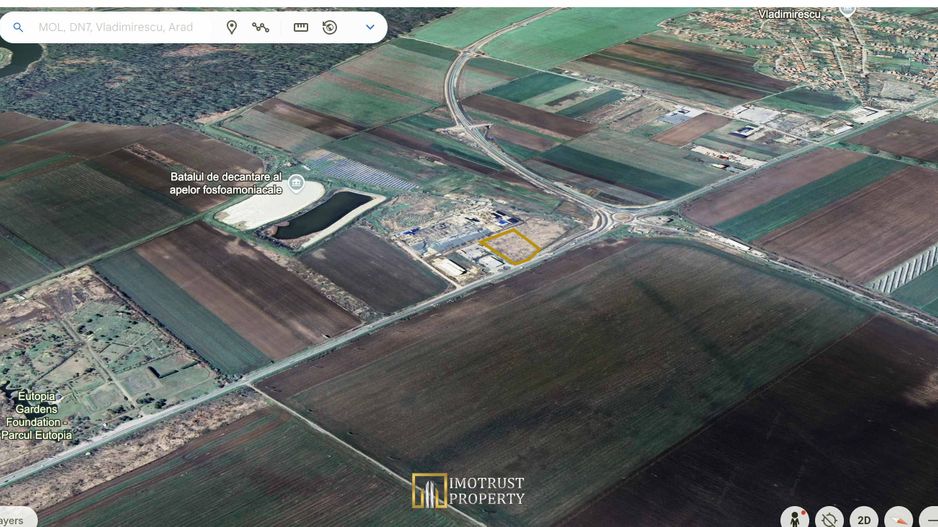938x527 pixels.
Task: Open the historical imagery tool
Action: click(x=330, y=28)
